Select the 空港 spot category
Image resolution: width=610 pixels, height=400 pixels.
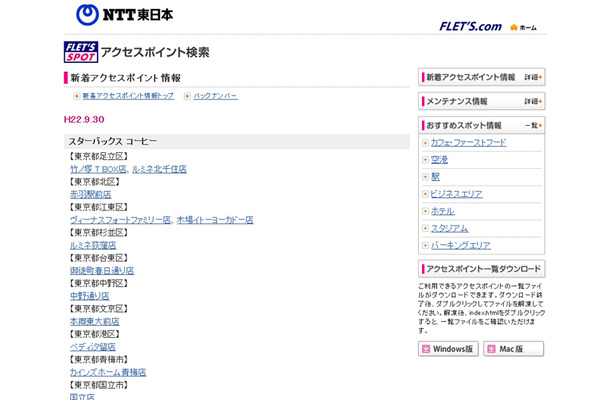(439, 160)
